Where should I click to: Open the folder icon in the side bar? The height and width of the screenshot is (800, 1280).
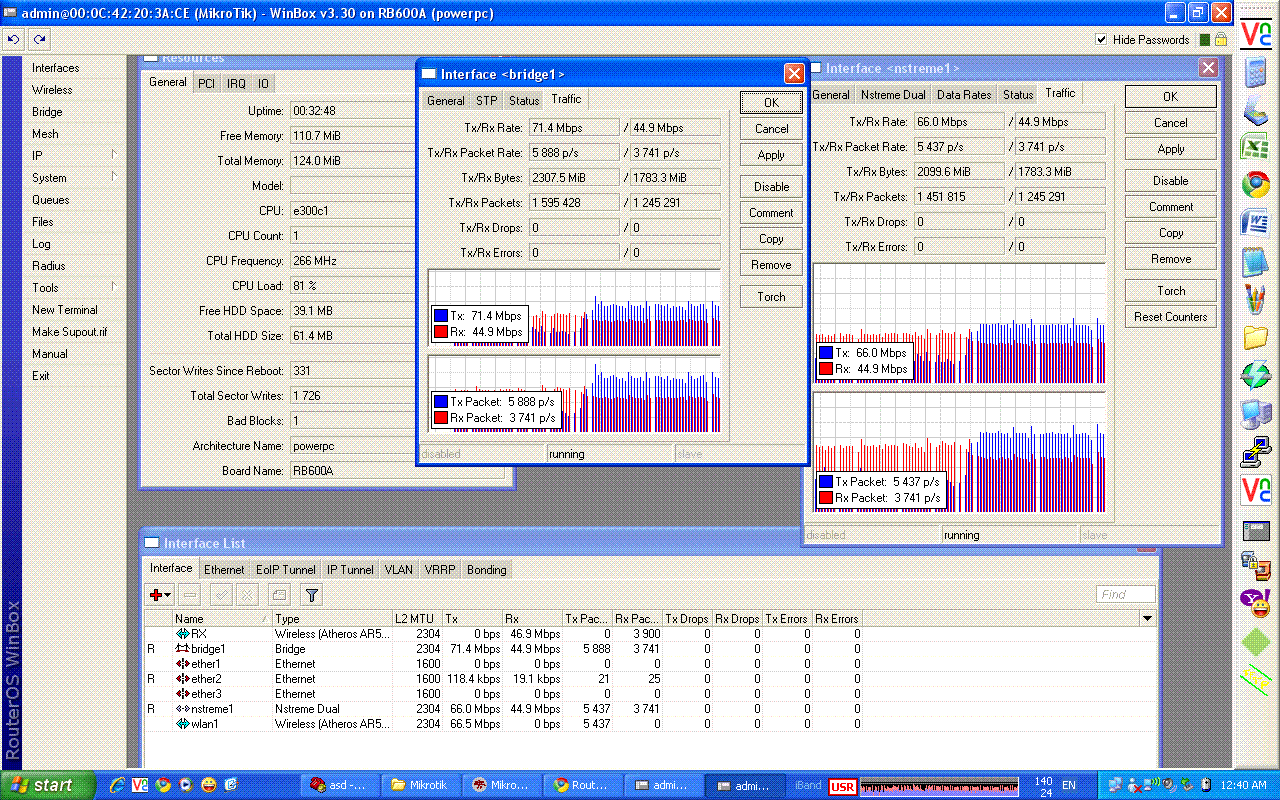tap(1255, 338)
